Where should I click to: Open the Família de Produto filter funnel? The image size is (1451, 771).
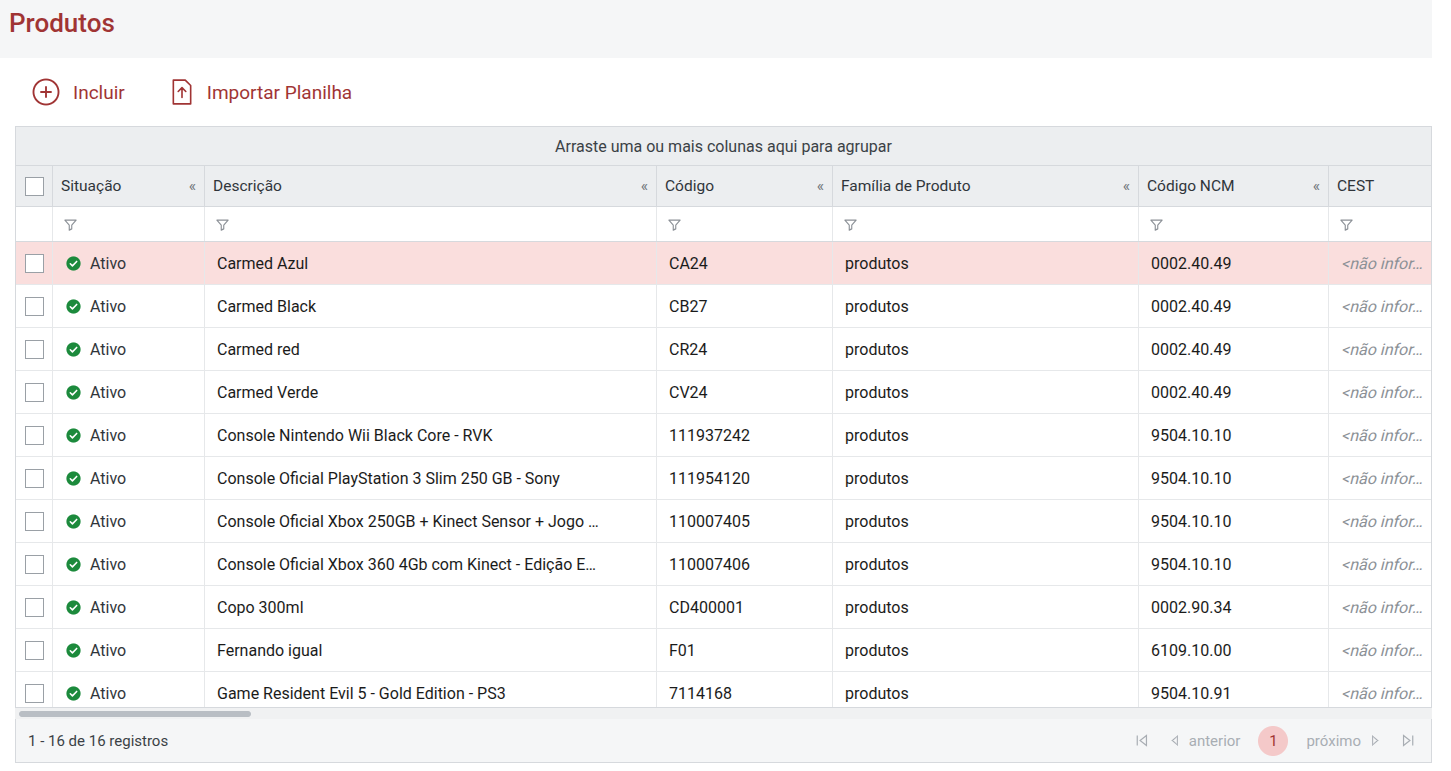pos(850,225)
